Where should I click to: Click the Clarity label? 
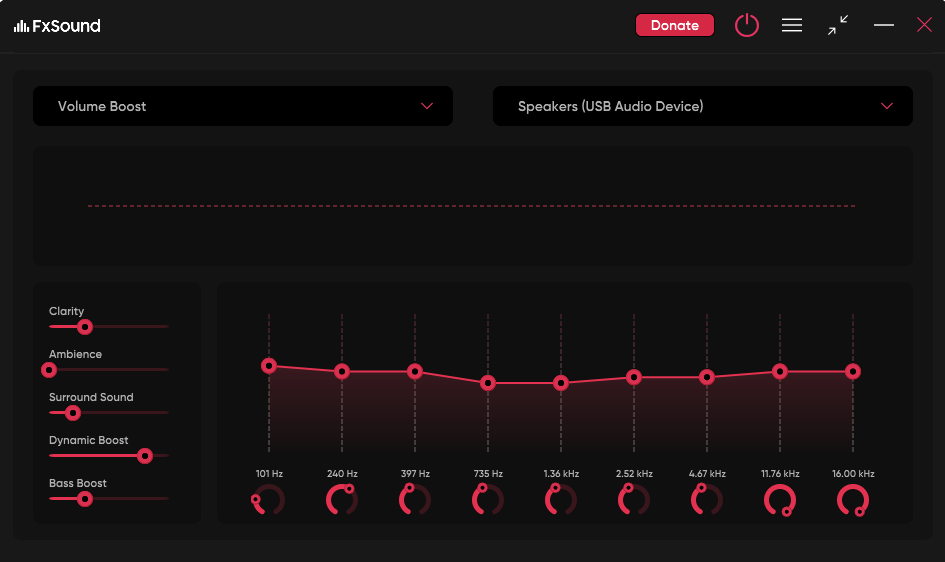point(66,311)
